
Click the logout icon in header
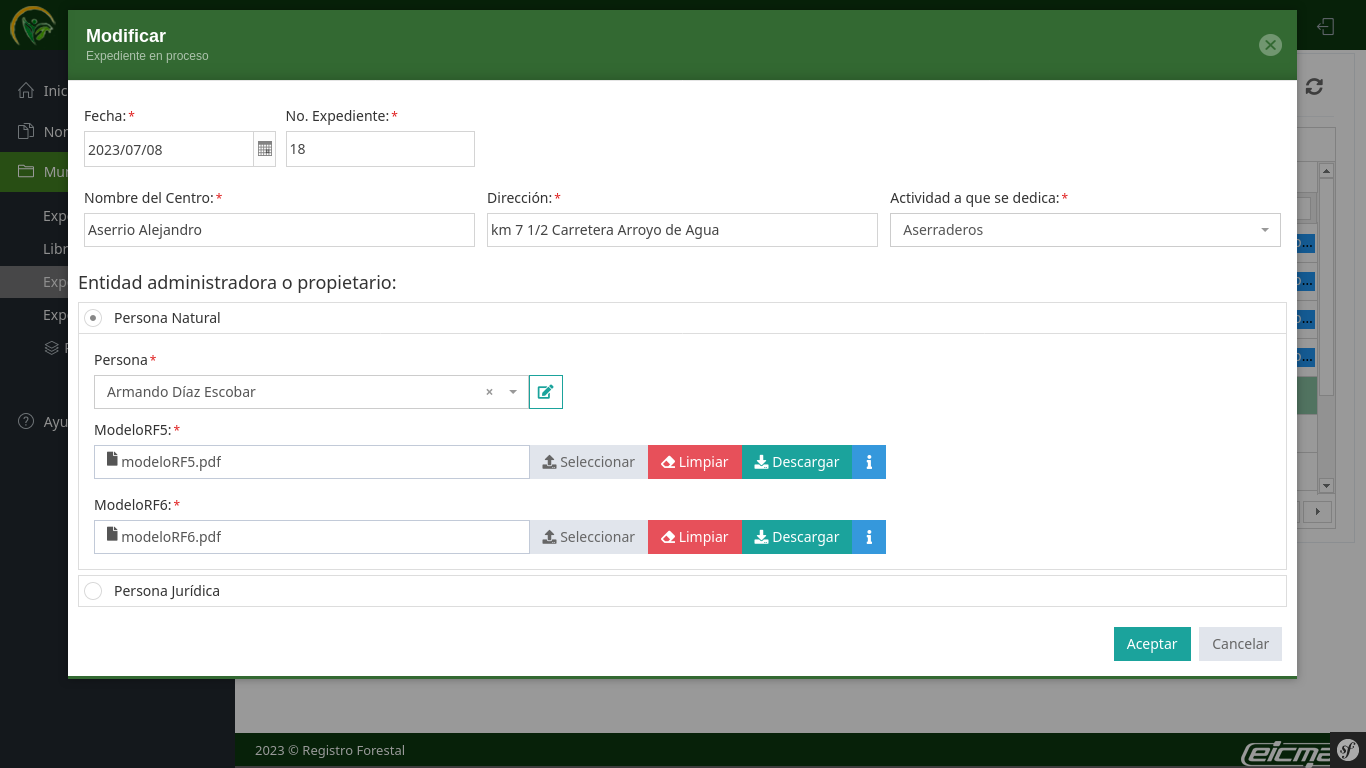click(1326, 26)
